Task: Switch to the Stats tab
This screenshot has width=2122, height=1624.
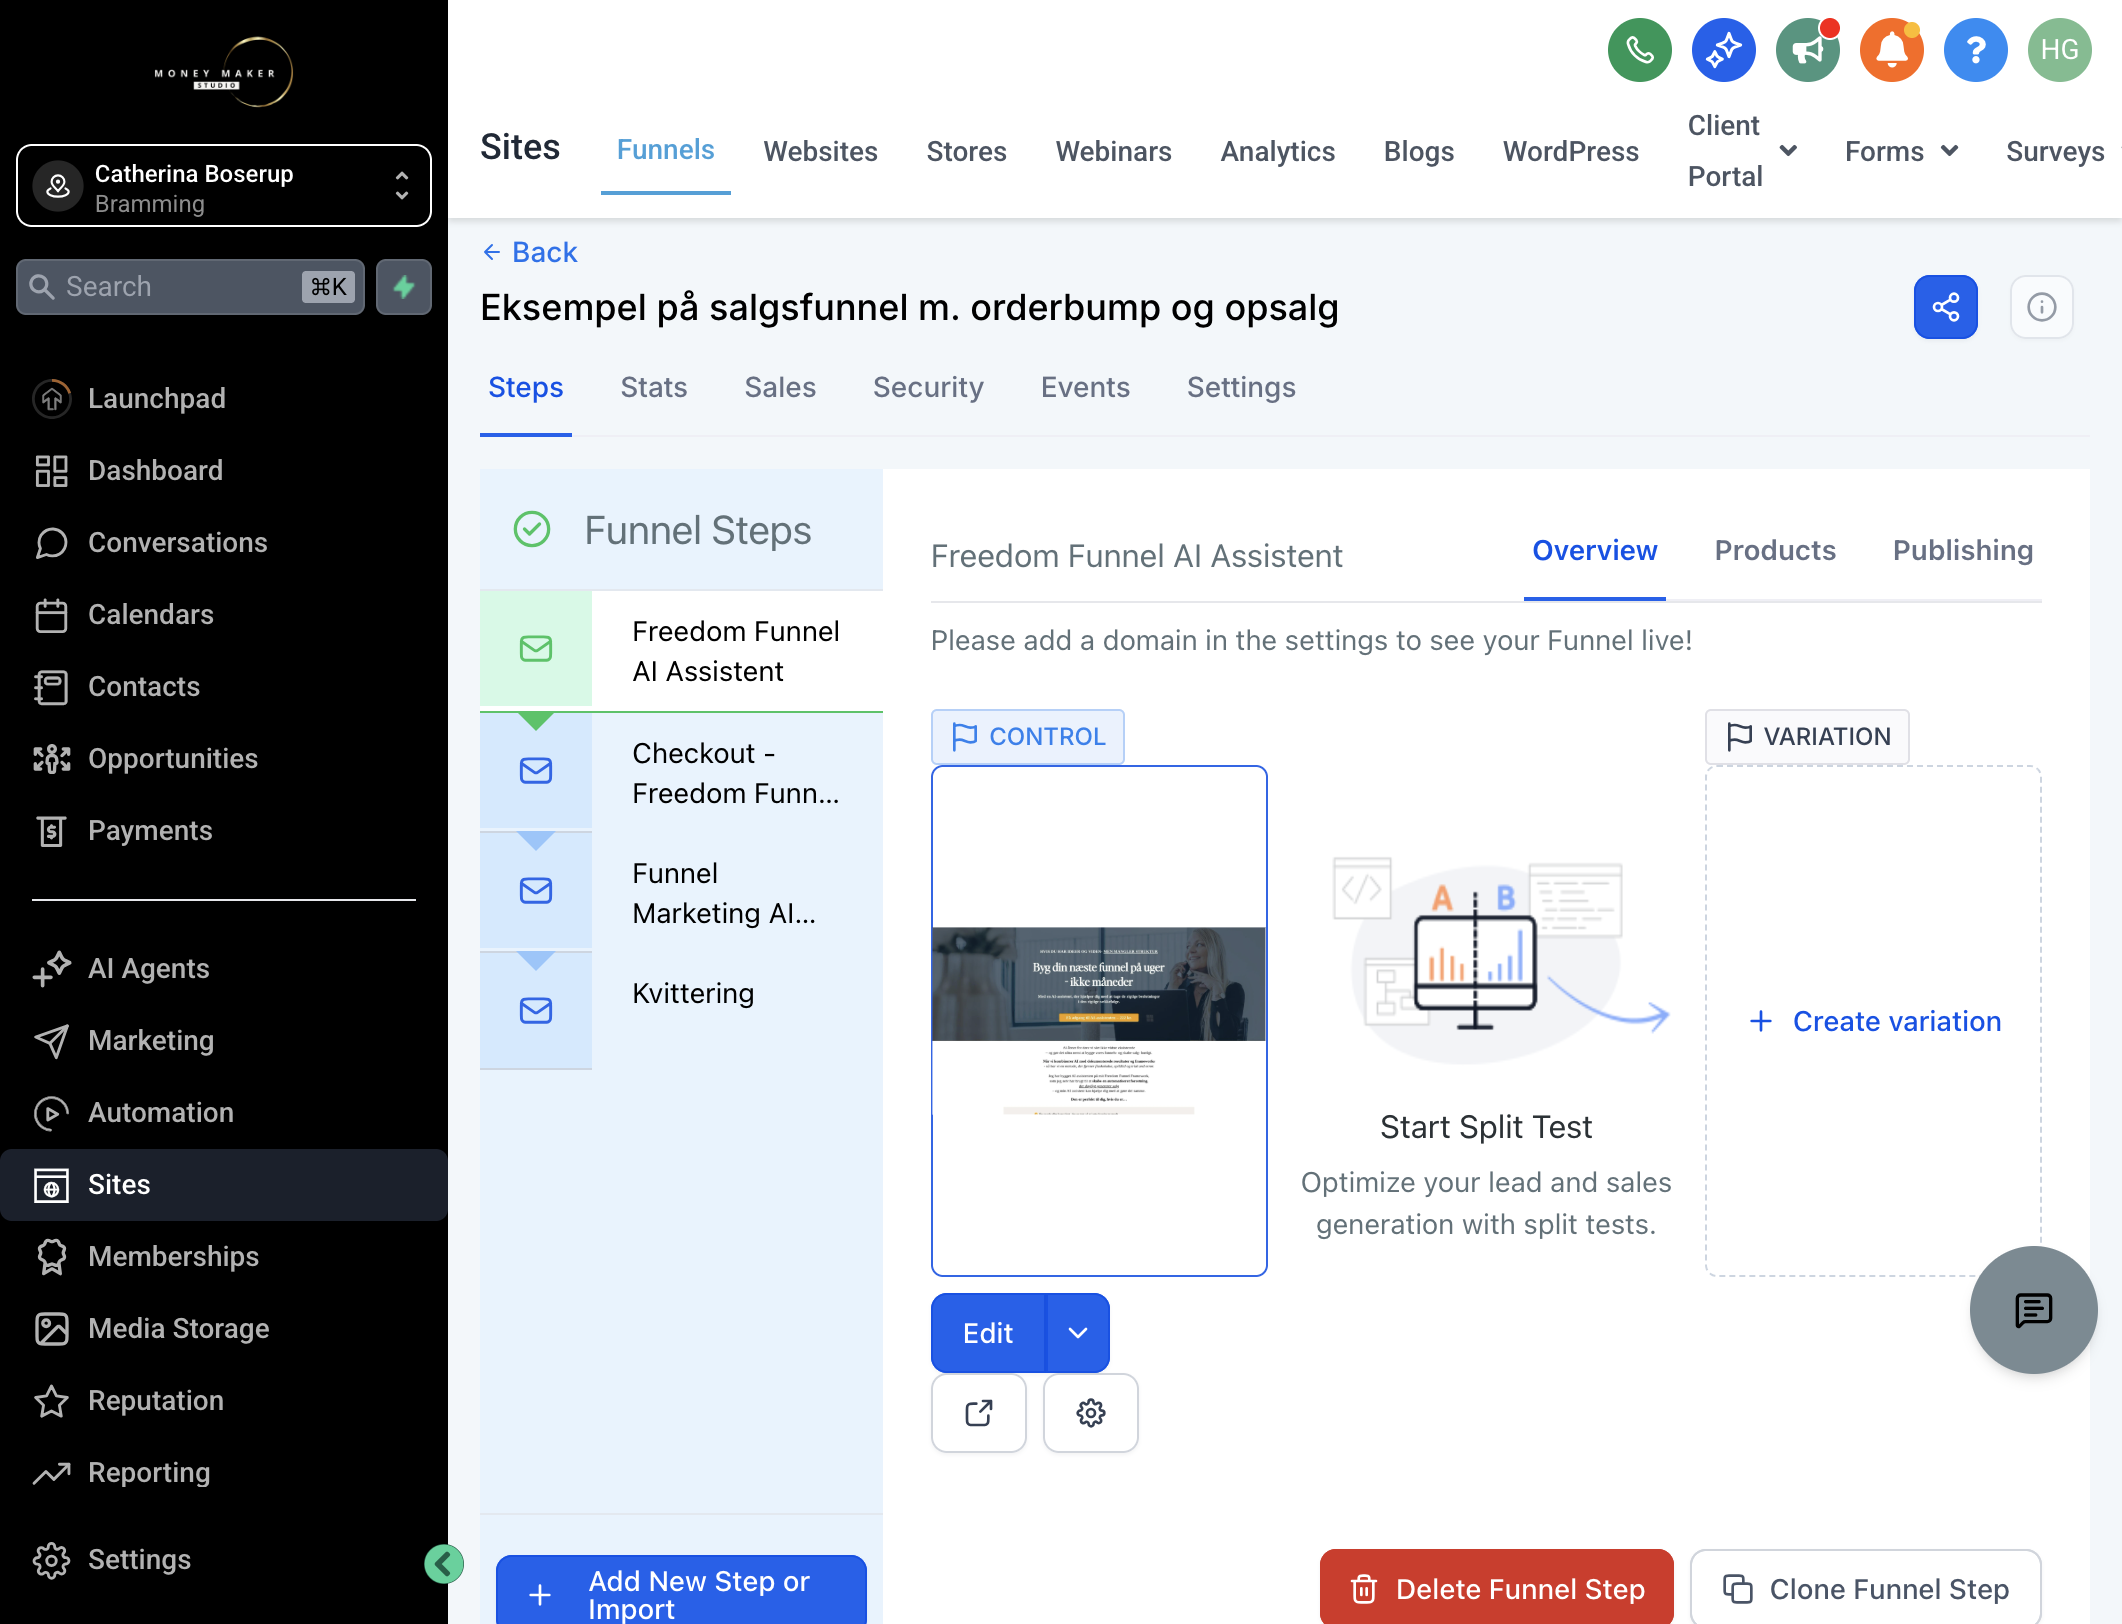Action: tap(654, 387)
